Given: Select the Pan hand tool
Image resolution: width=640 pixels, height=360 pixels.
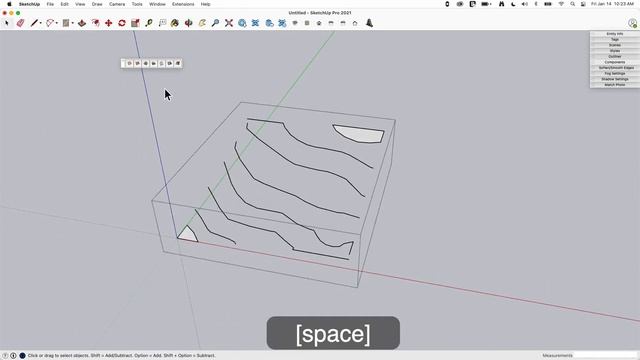Looking at the screenshot, I should [202, 23].
